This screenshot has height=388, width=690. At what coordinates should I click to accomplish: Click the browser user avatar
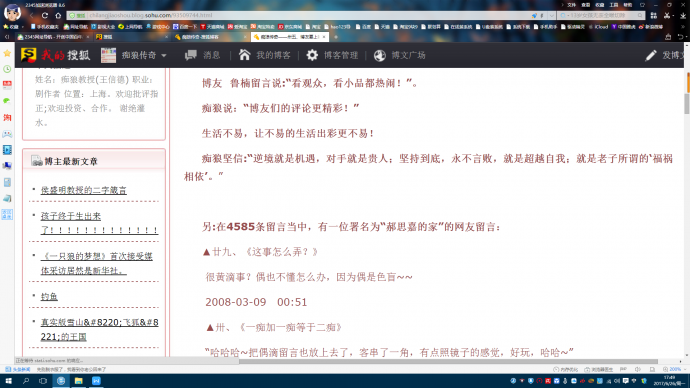[12, 11]
